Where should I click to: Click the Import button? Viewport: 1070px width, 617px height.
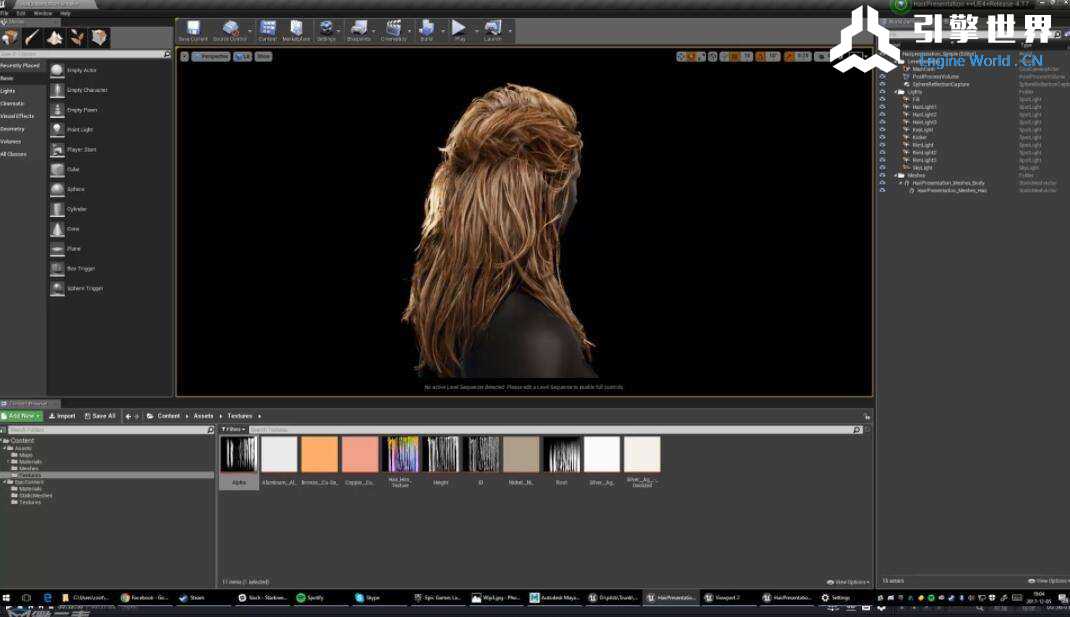click(x=62, y=416)
